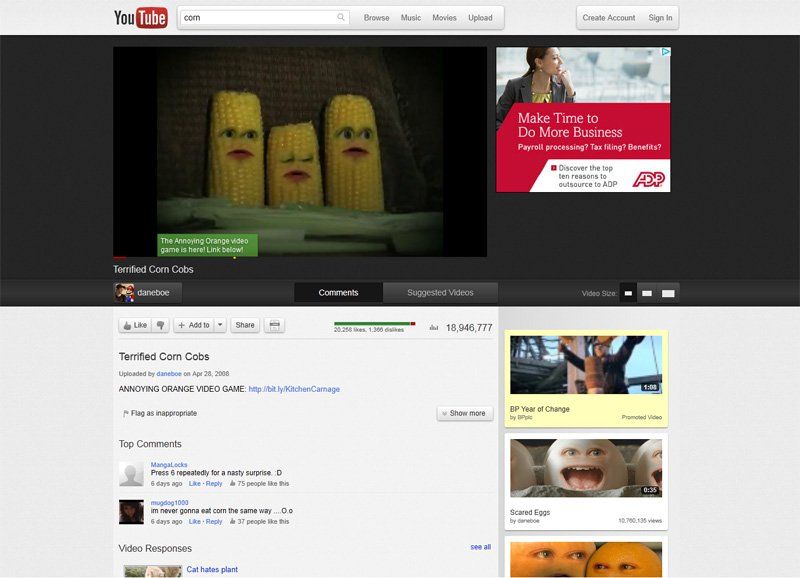Select the large video size icon

click(668, 293)
